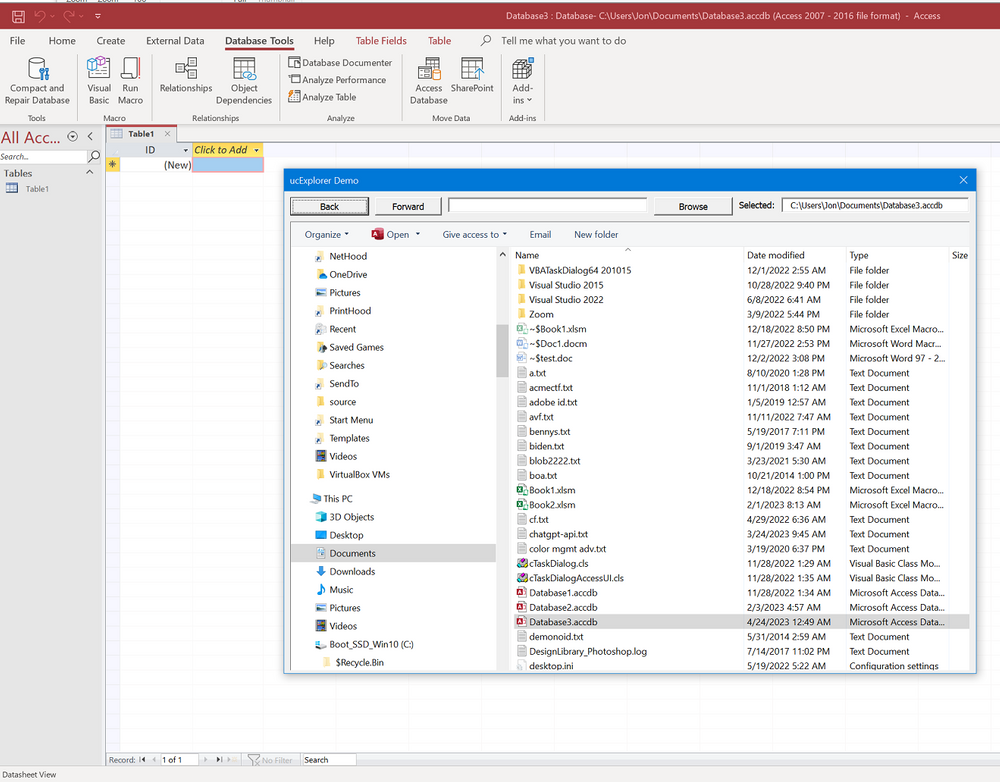
Task: Switch to the Create ribbon tab
Action: pyautogui.click(x=110, y=41)
